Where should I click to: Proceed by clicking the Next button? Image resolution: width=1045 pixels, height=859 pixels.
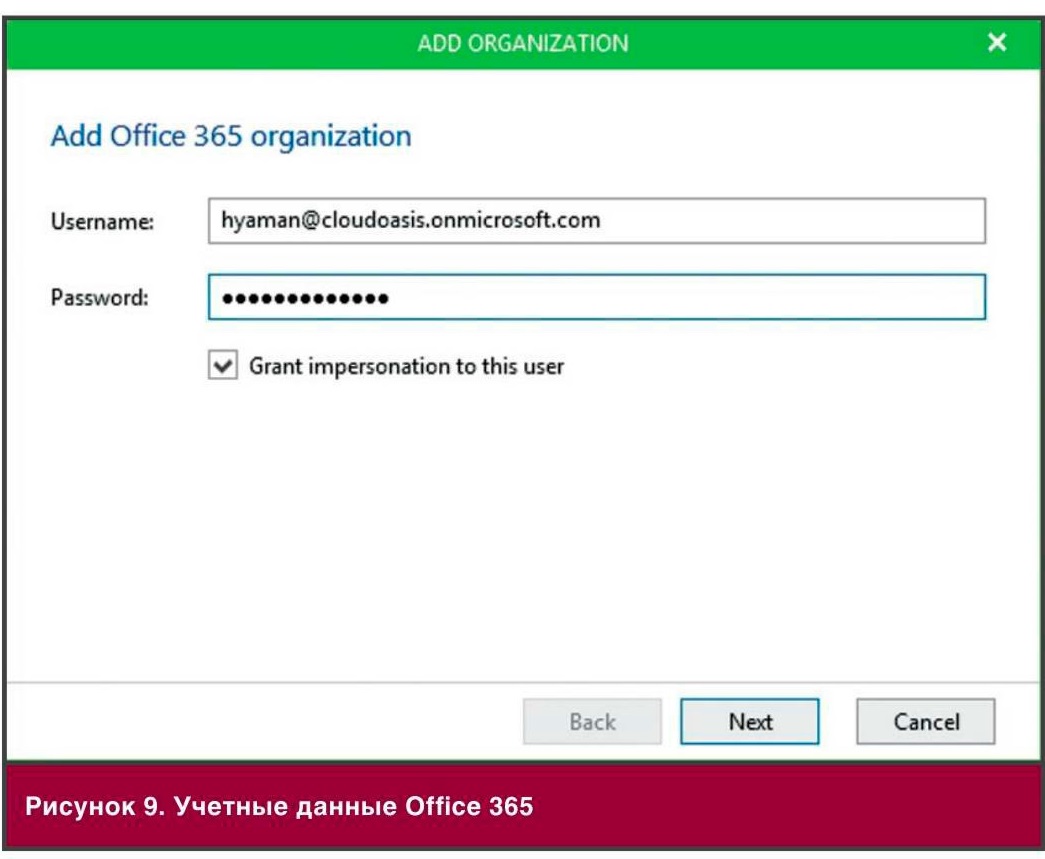click(750, 721)
